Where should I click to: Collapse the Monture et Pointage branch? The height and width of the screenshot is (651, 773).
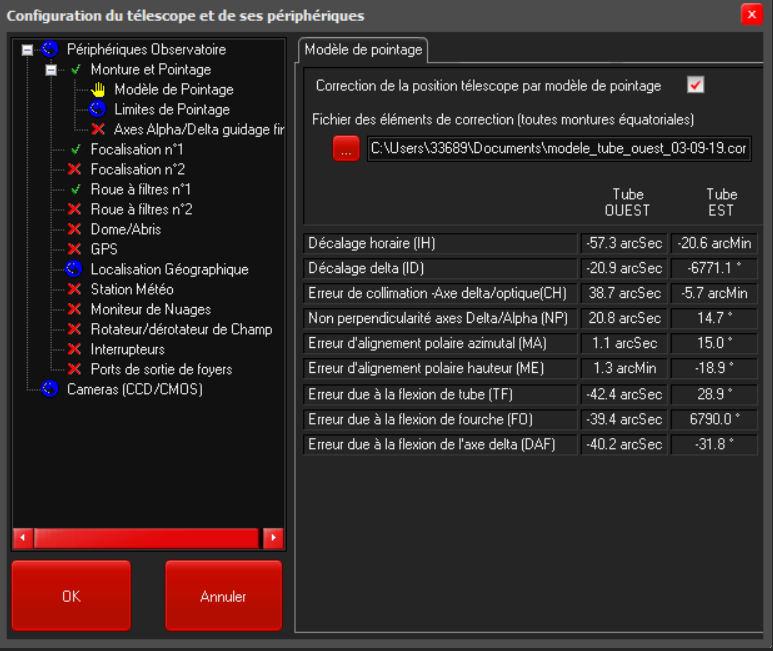(51, 70)
